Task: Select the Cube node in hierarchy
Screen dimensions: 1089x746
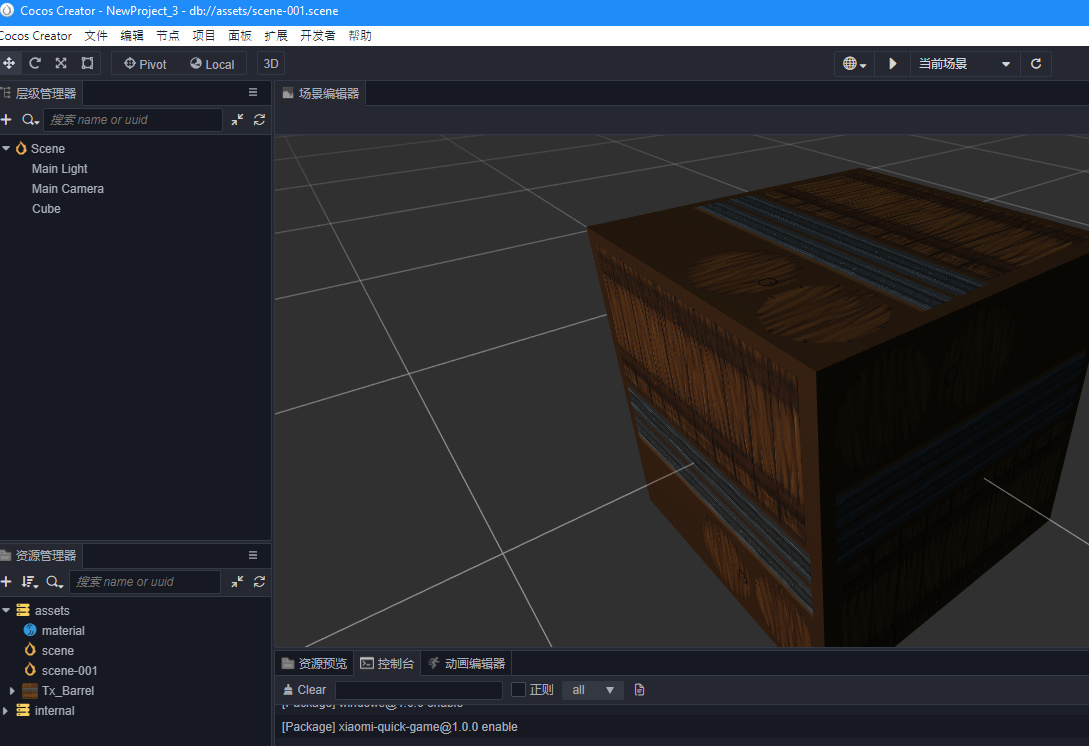Action: (46, 209)
